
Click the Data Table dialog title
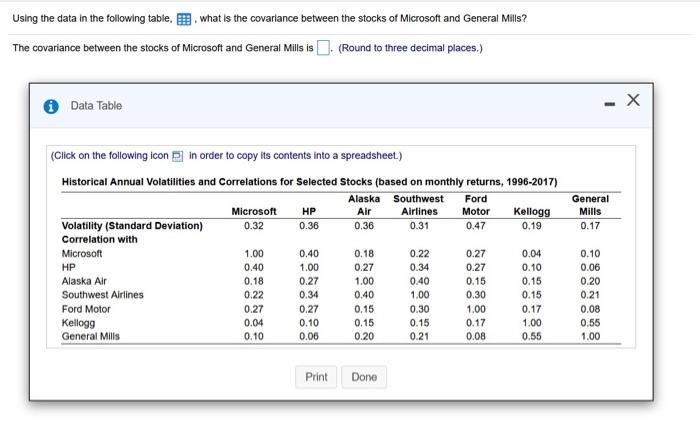coord(96,106)
